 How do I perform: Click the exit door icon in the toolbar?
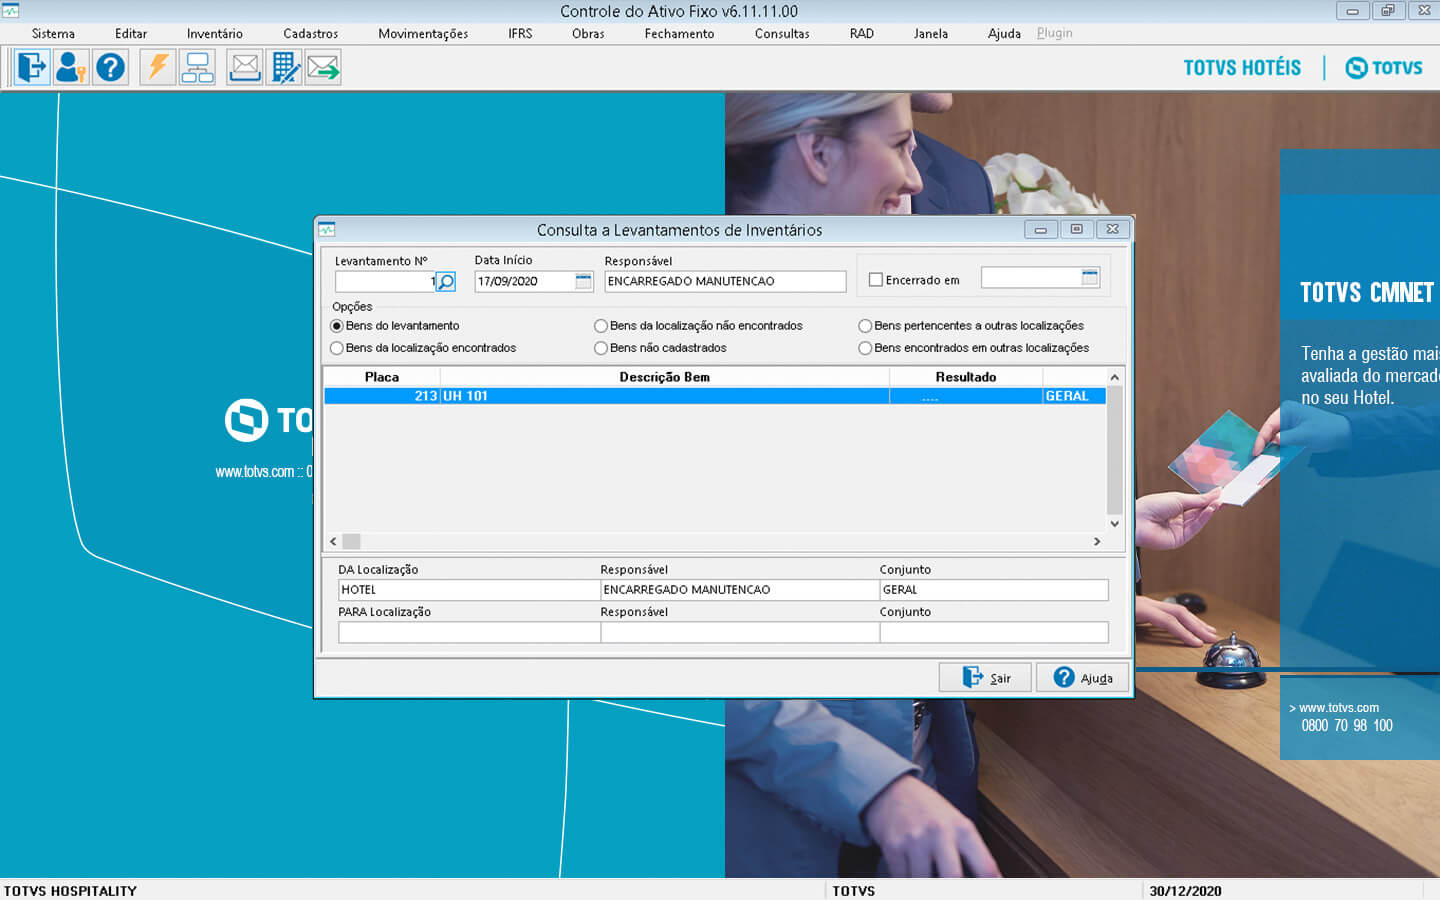click(x=32, y=68)
